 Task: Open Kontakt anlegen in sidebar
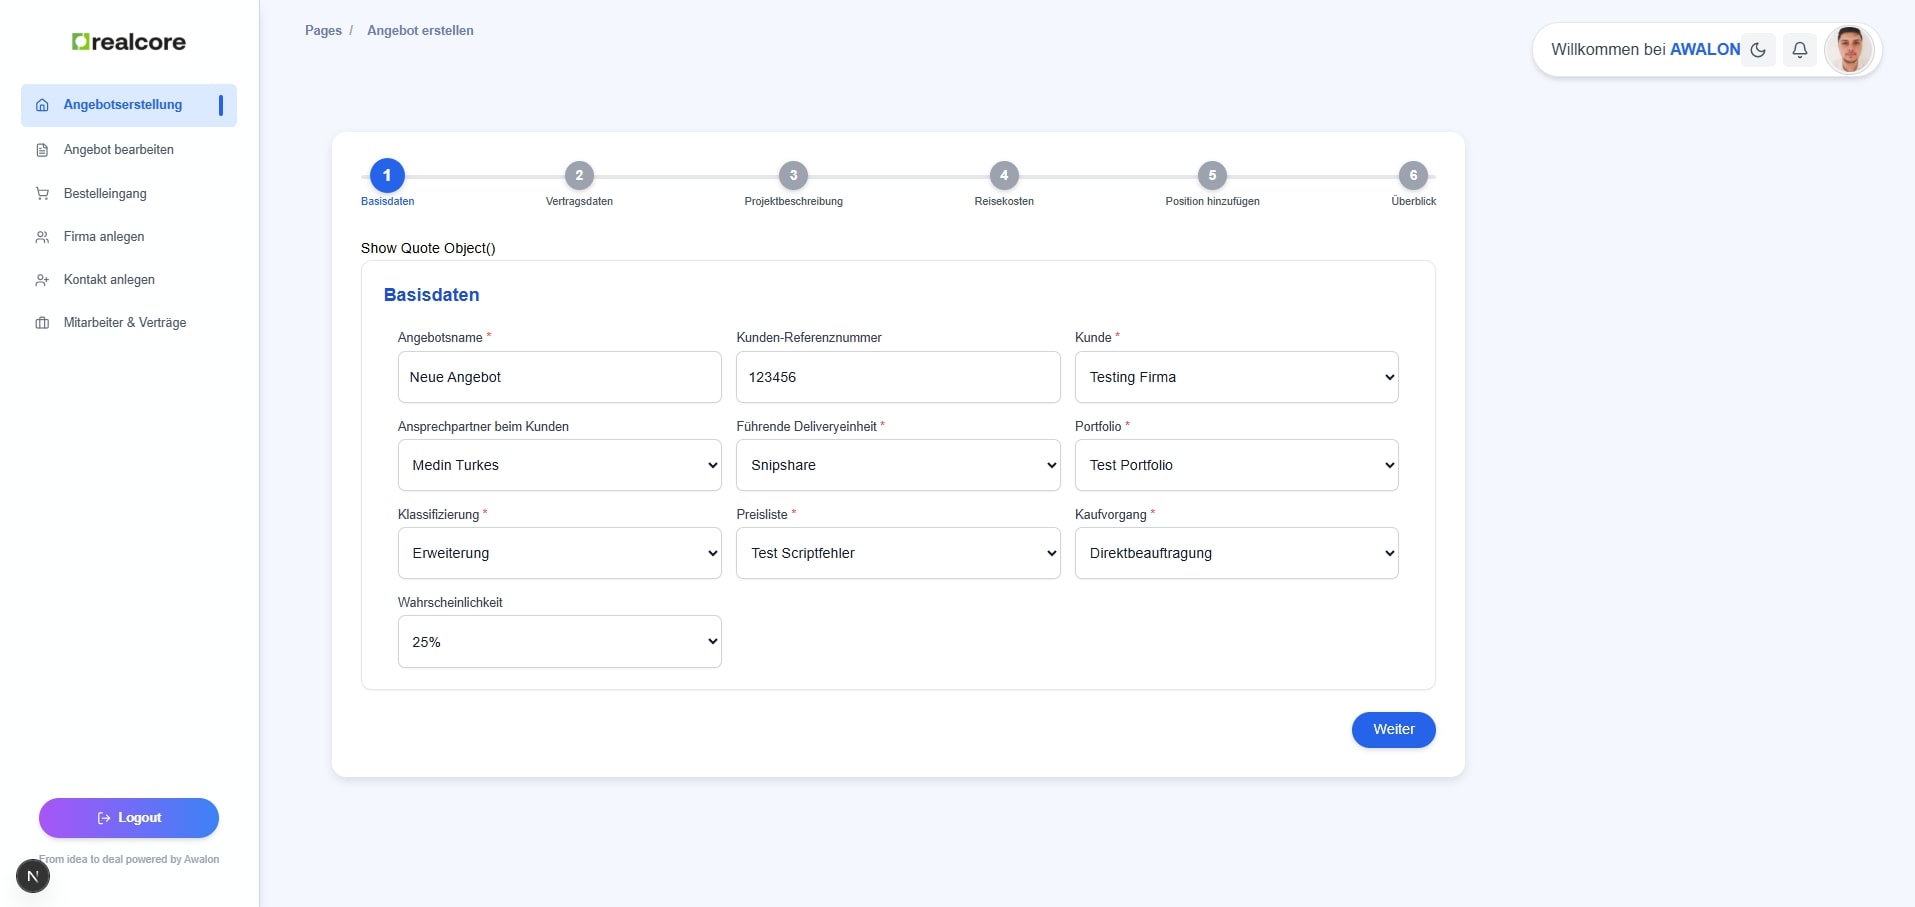tap(109, 280)
